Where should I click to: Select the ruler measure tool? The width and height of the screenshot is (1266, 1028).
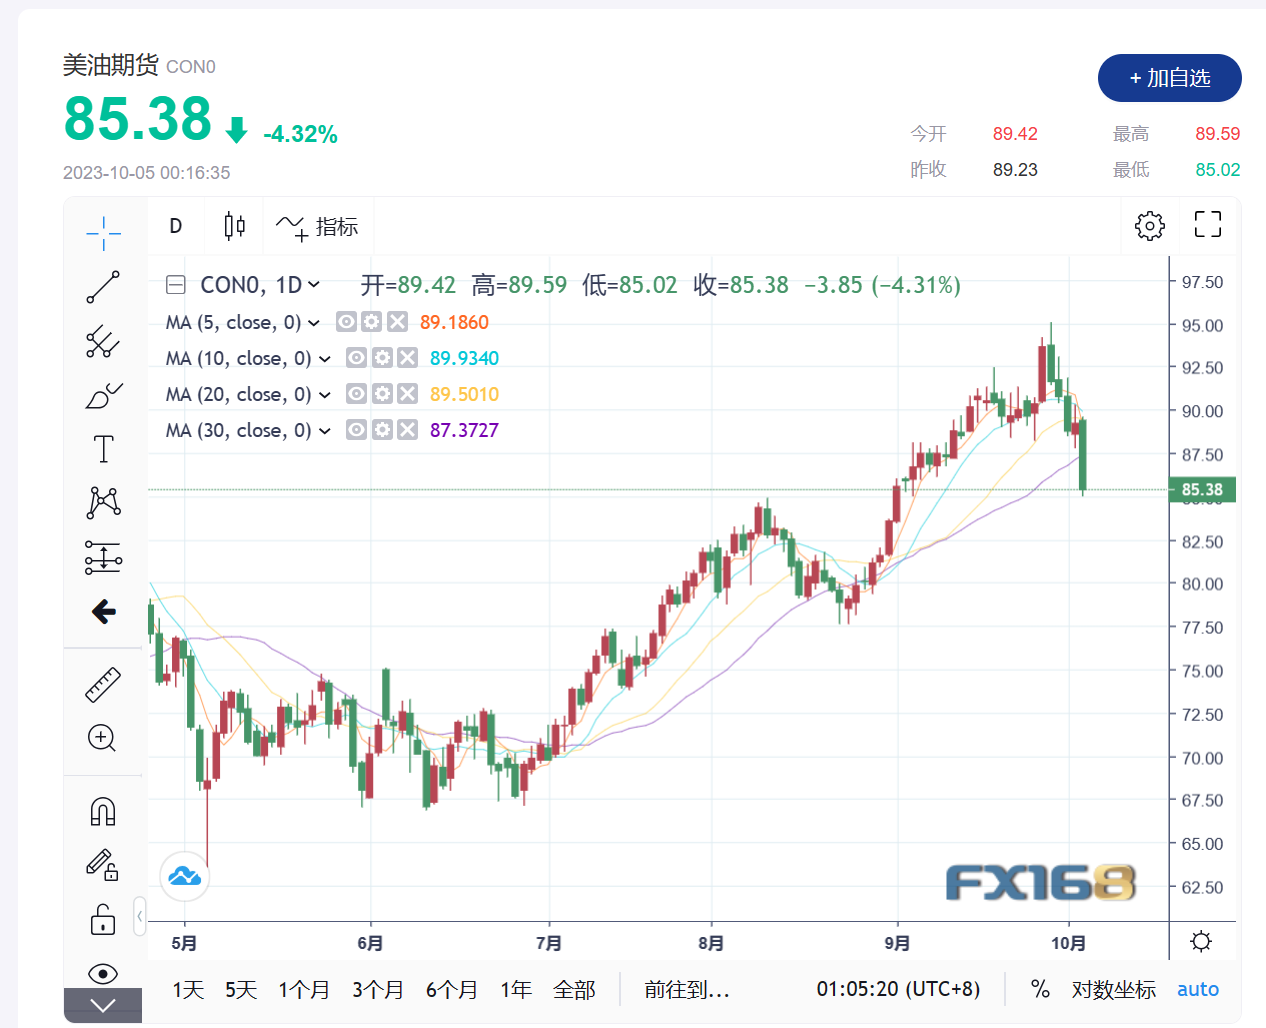click(x=103, y=685)
